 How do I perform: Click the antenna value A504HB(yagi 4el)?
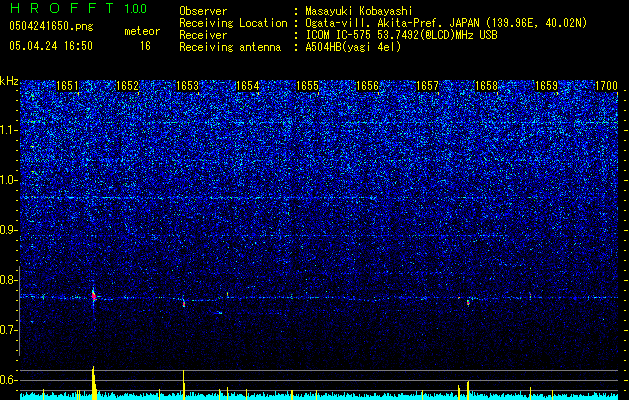pyautogui.click(x=353, y=47)
